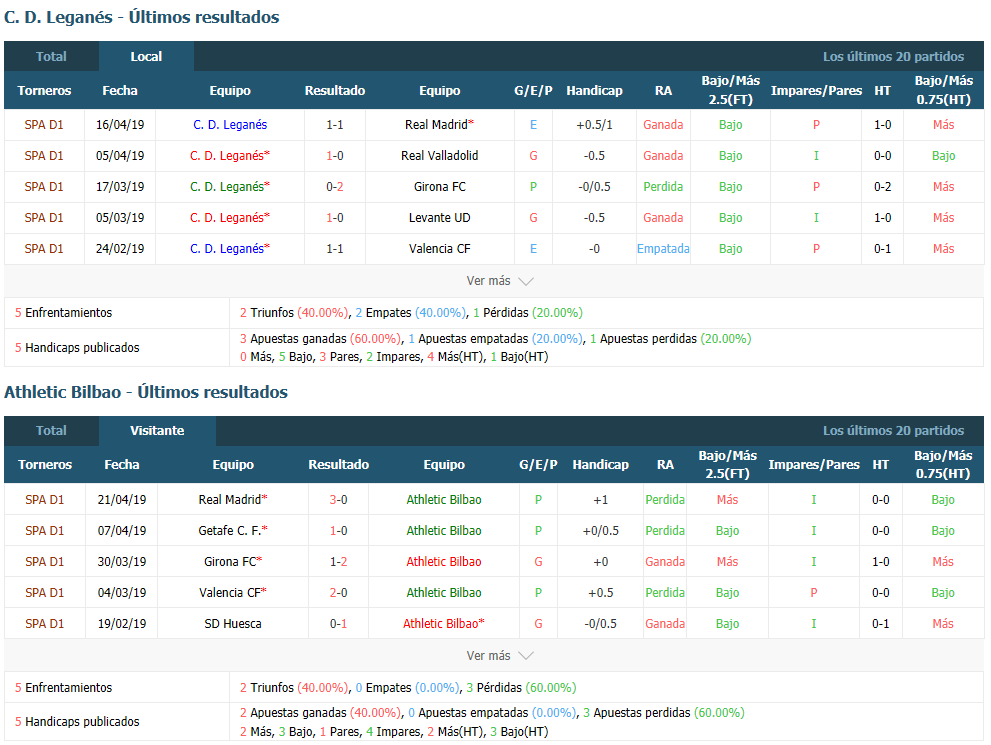
Task: Click date 07/04/19 in Athletic table
Action: click(121, 530)
